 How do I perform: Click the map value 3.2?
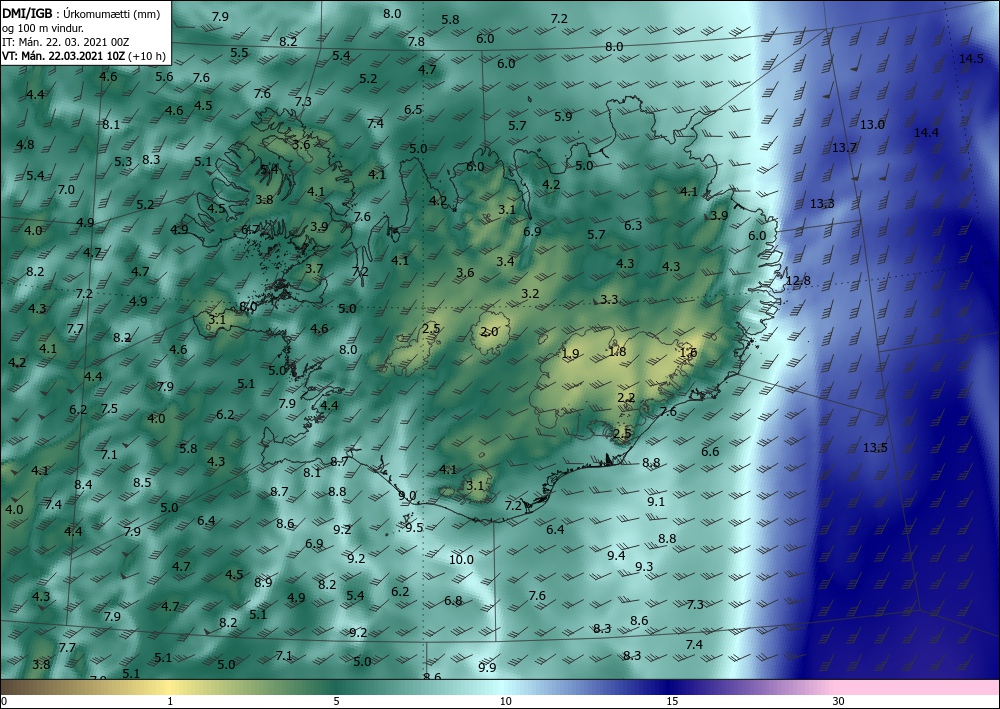531,293
